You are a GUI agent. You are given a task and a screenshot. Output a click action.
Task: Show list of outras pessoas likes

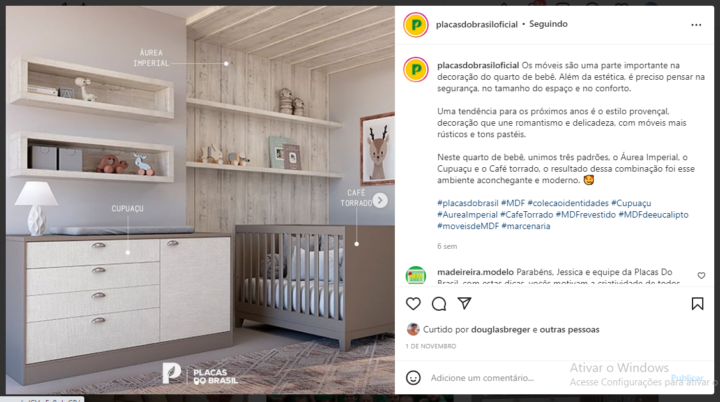[569, 329]
